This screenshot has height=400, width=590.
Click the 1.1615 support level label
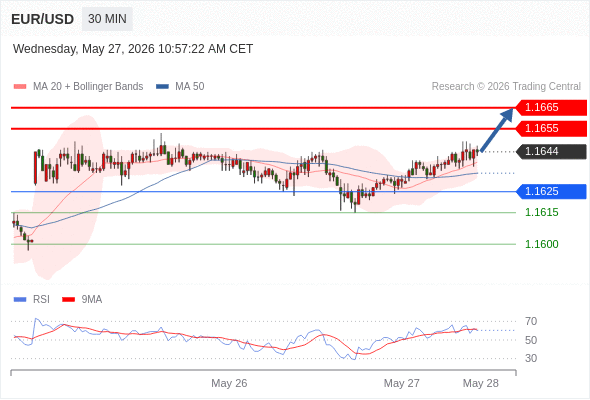click(x=541, y=213)
